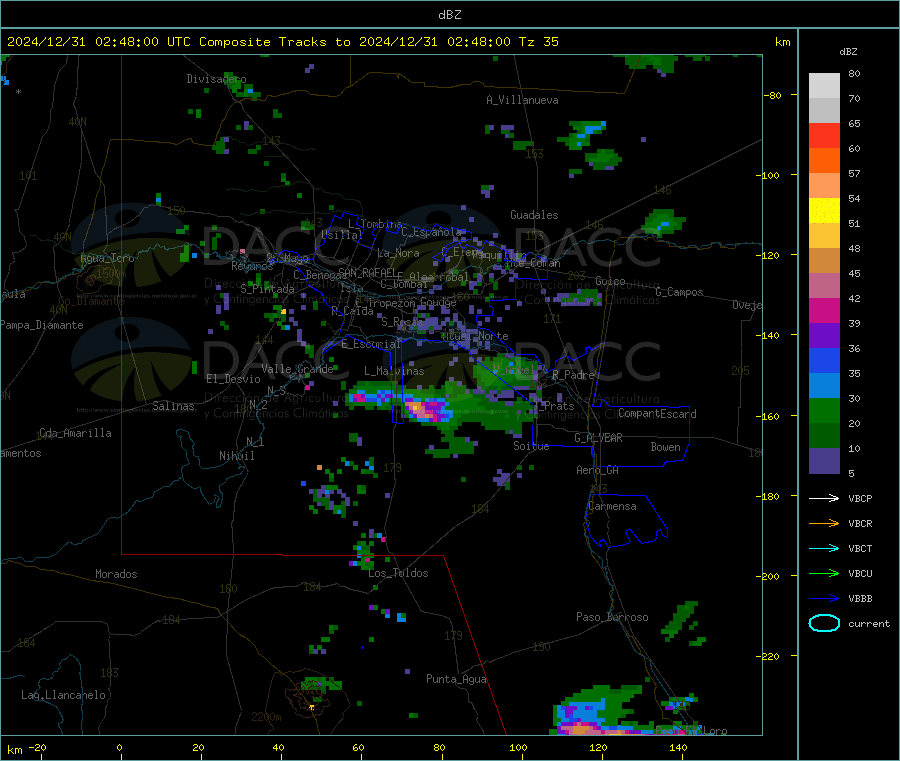Viewport: 900px width, 761px height.
Task: Click the Pampa_Diamante place label
Action: [42, 325]
